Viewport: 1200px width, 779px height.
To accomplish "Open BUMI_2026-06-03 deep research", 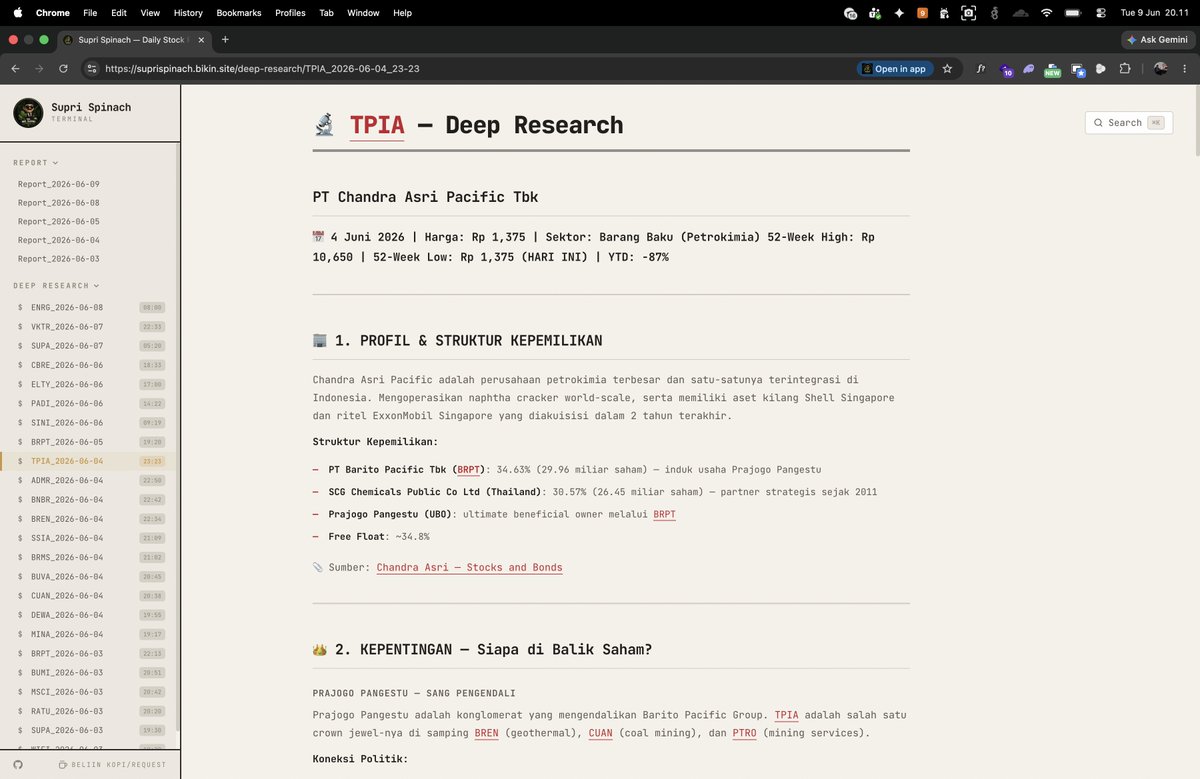I will [90, 673].
